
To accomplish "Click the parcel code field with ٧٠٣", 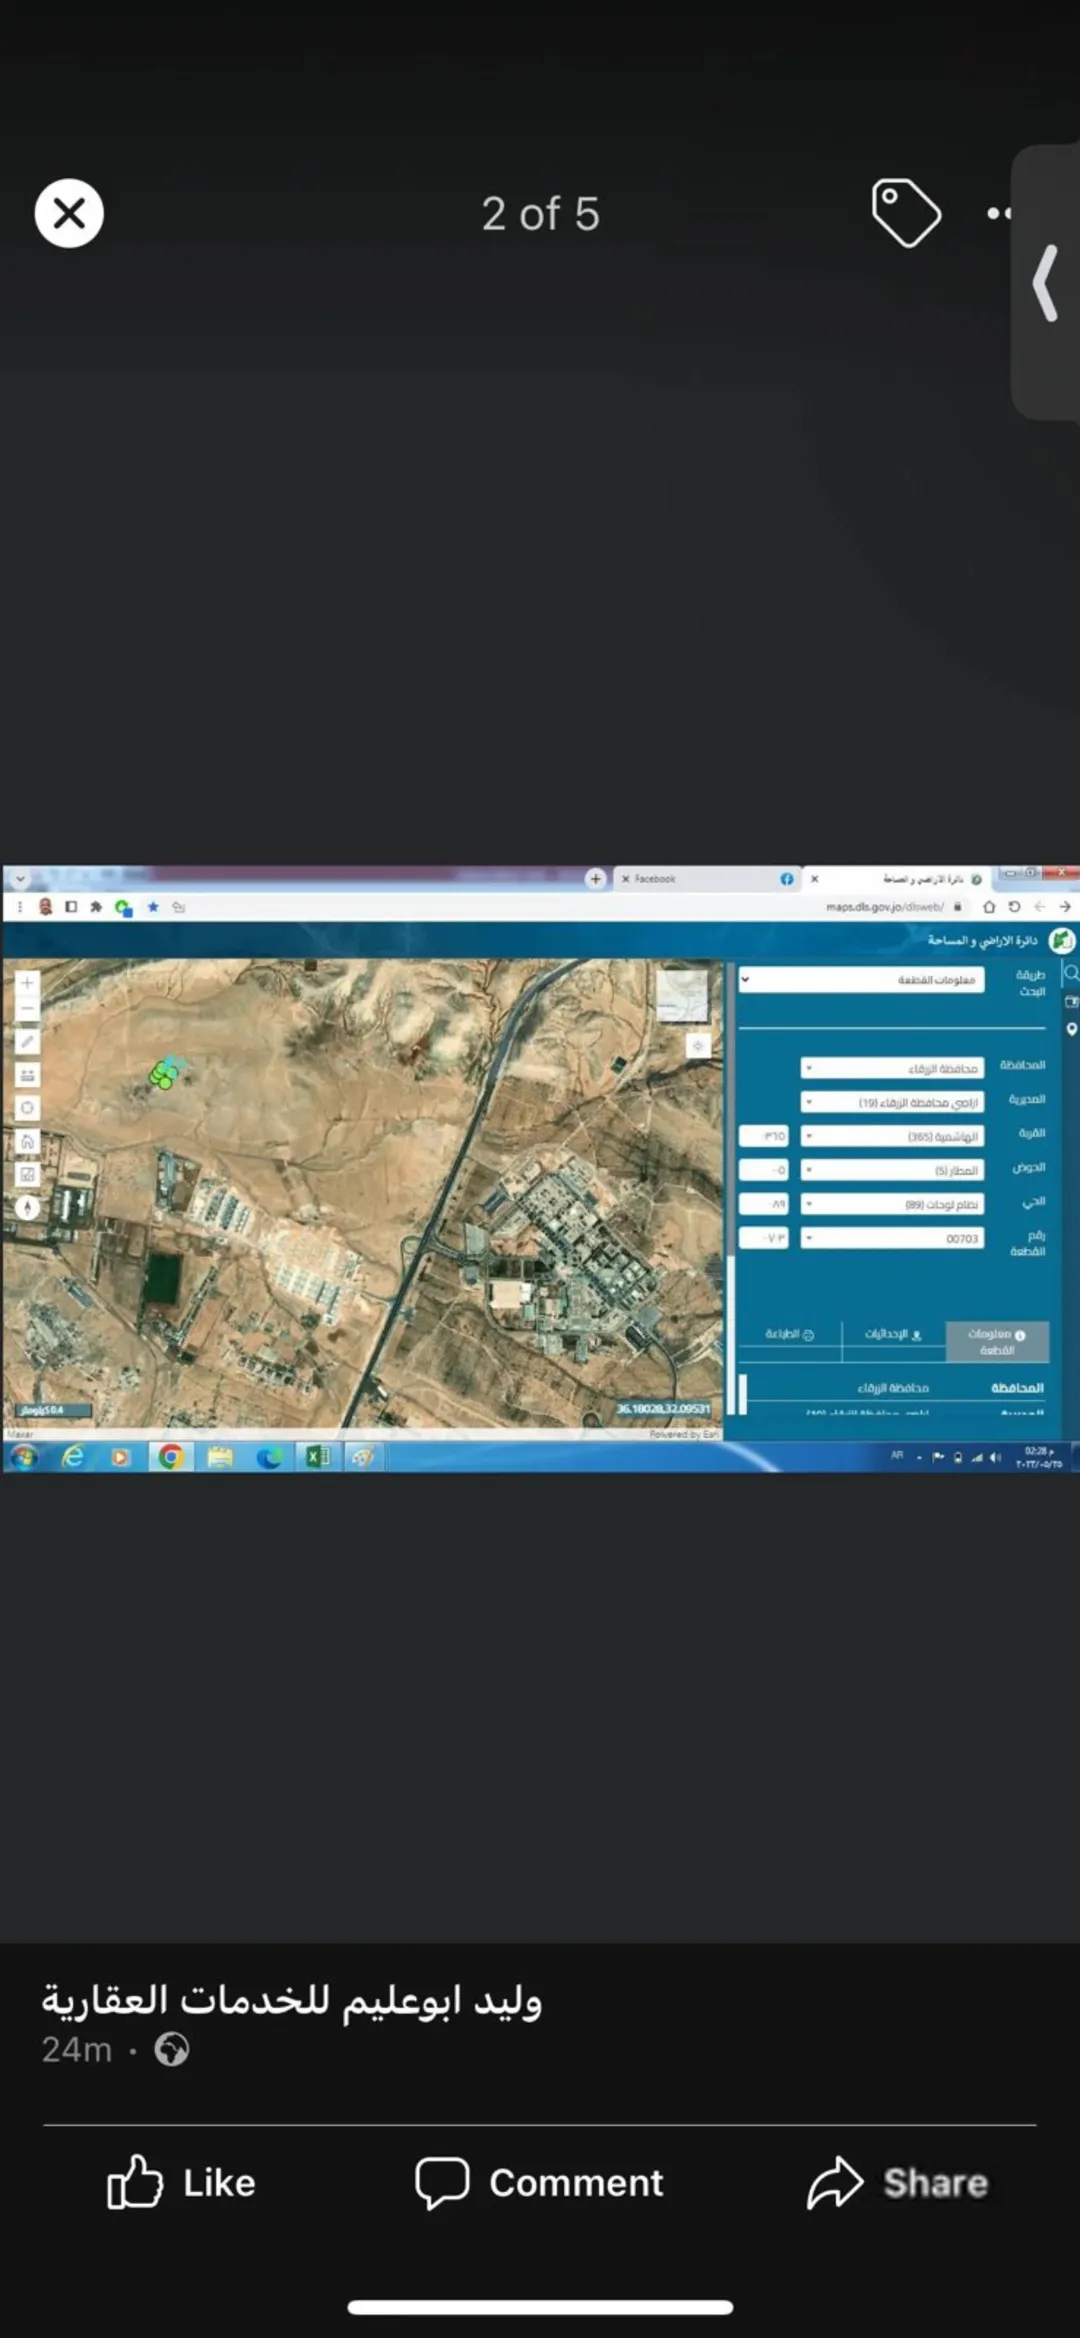I will (x=764, y=1239).
